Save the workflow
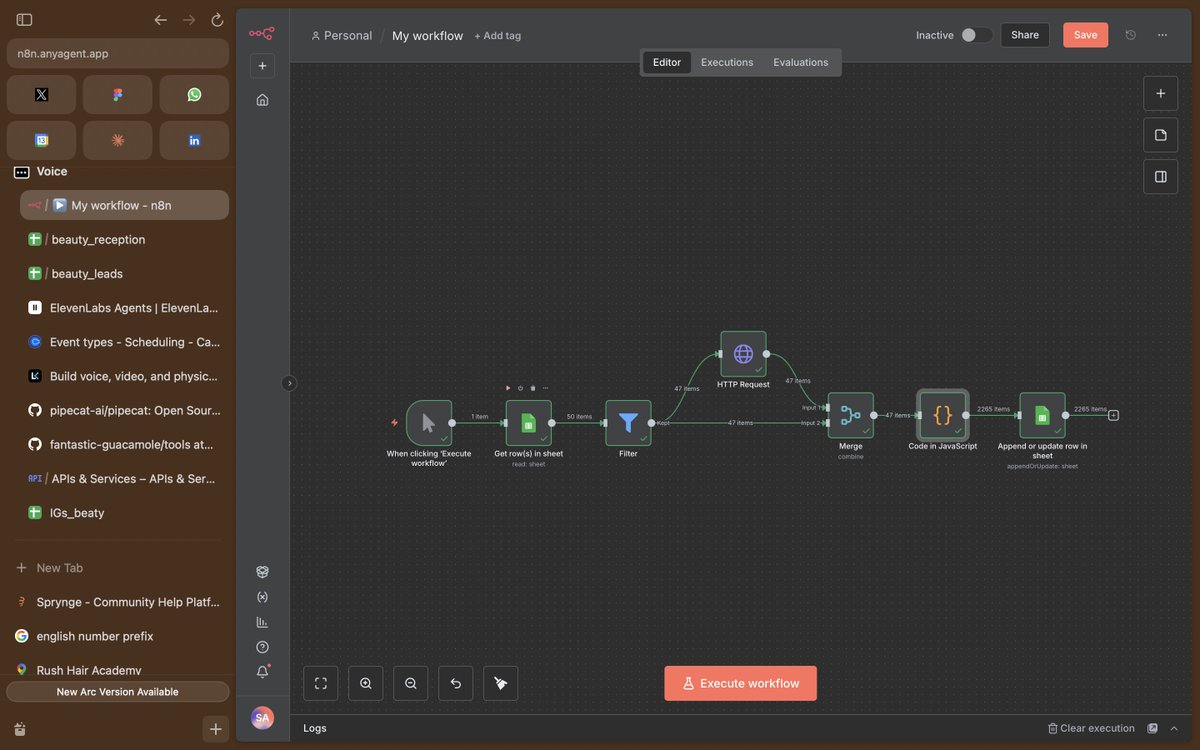1200x750 pixels. click(x=1085, y=34)
